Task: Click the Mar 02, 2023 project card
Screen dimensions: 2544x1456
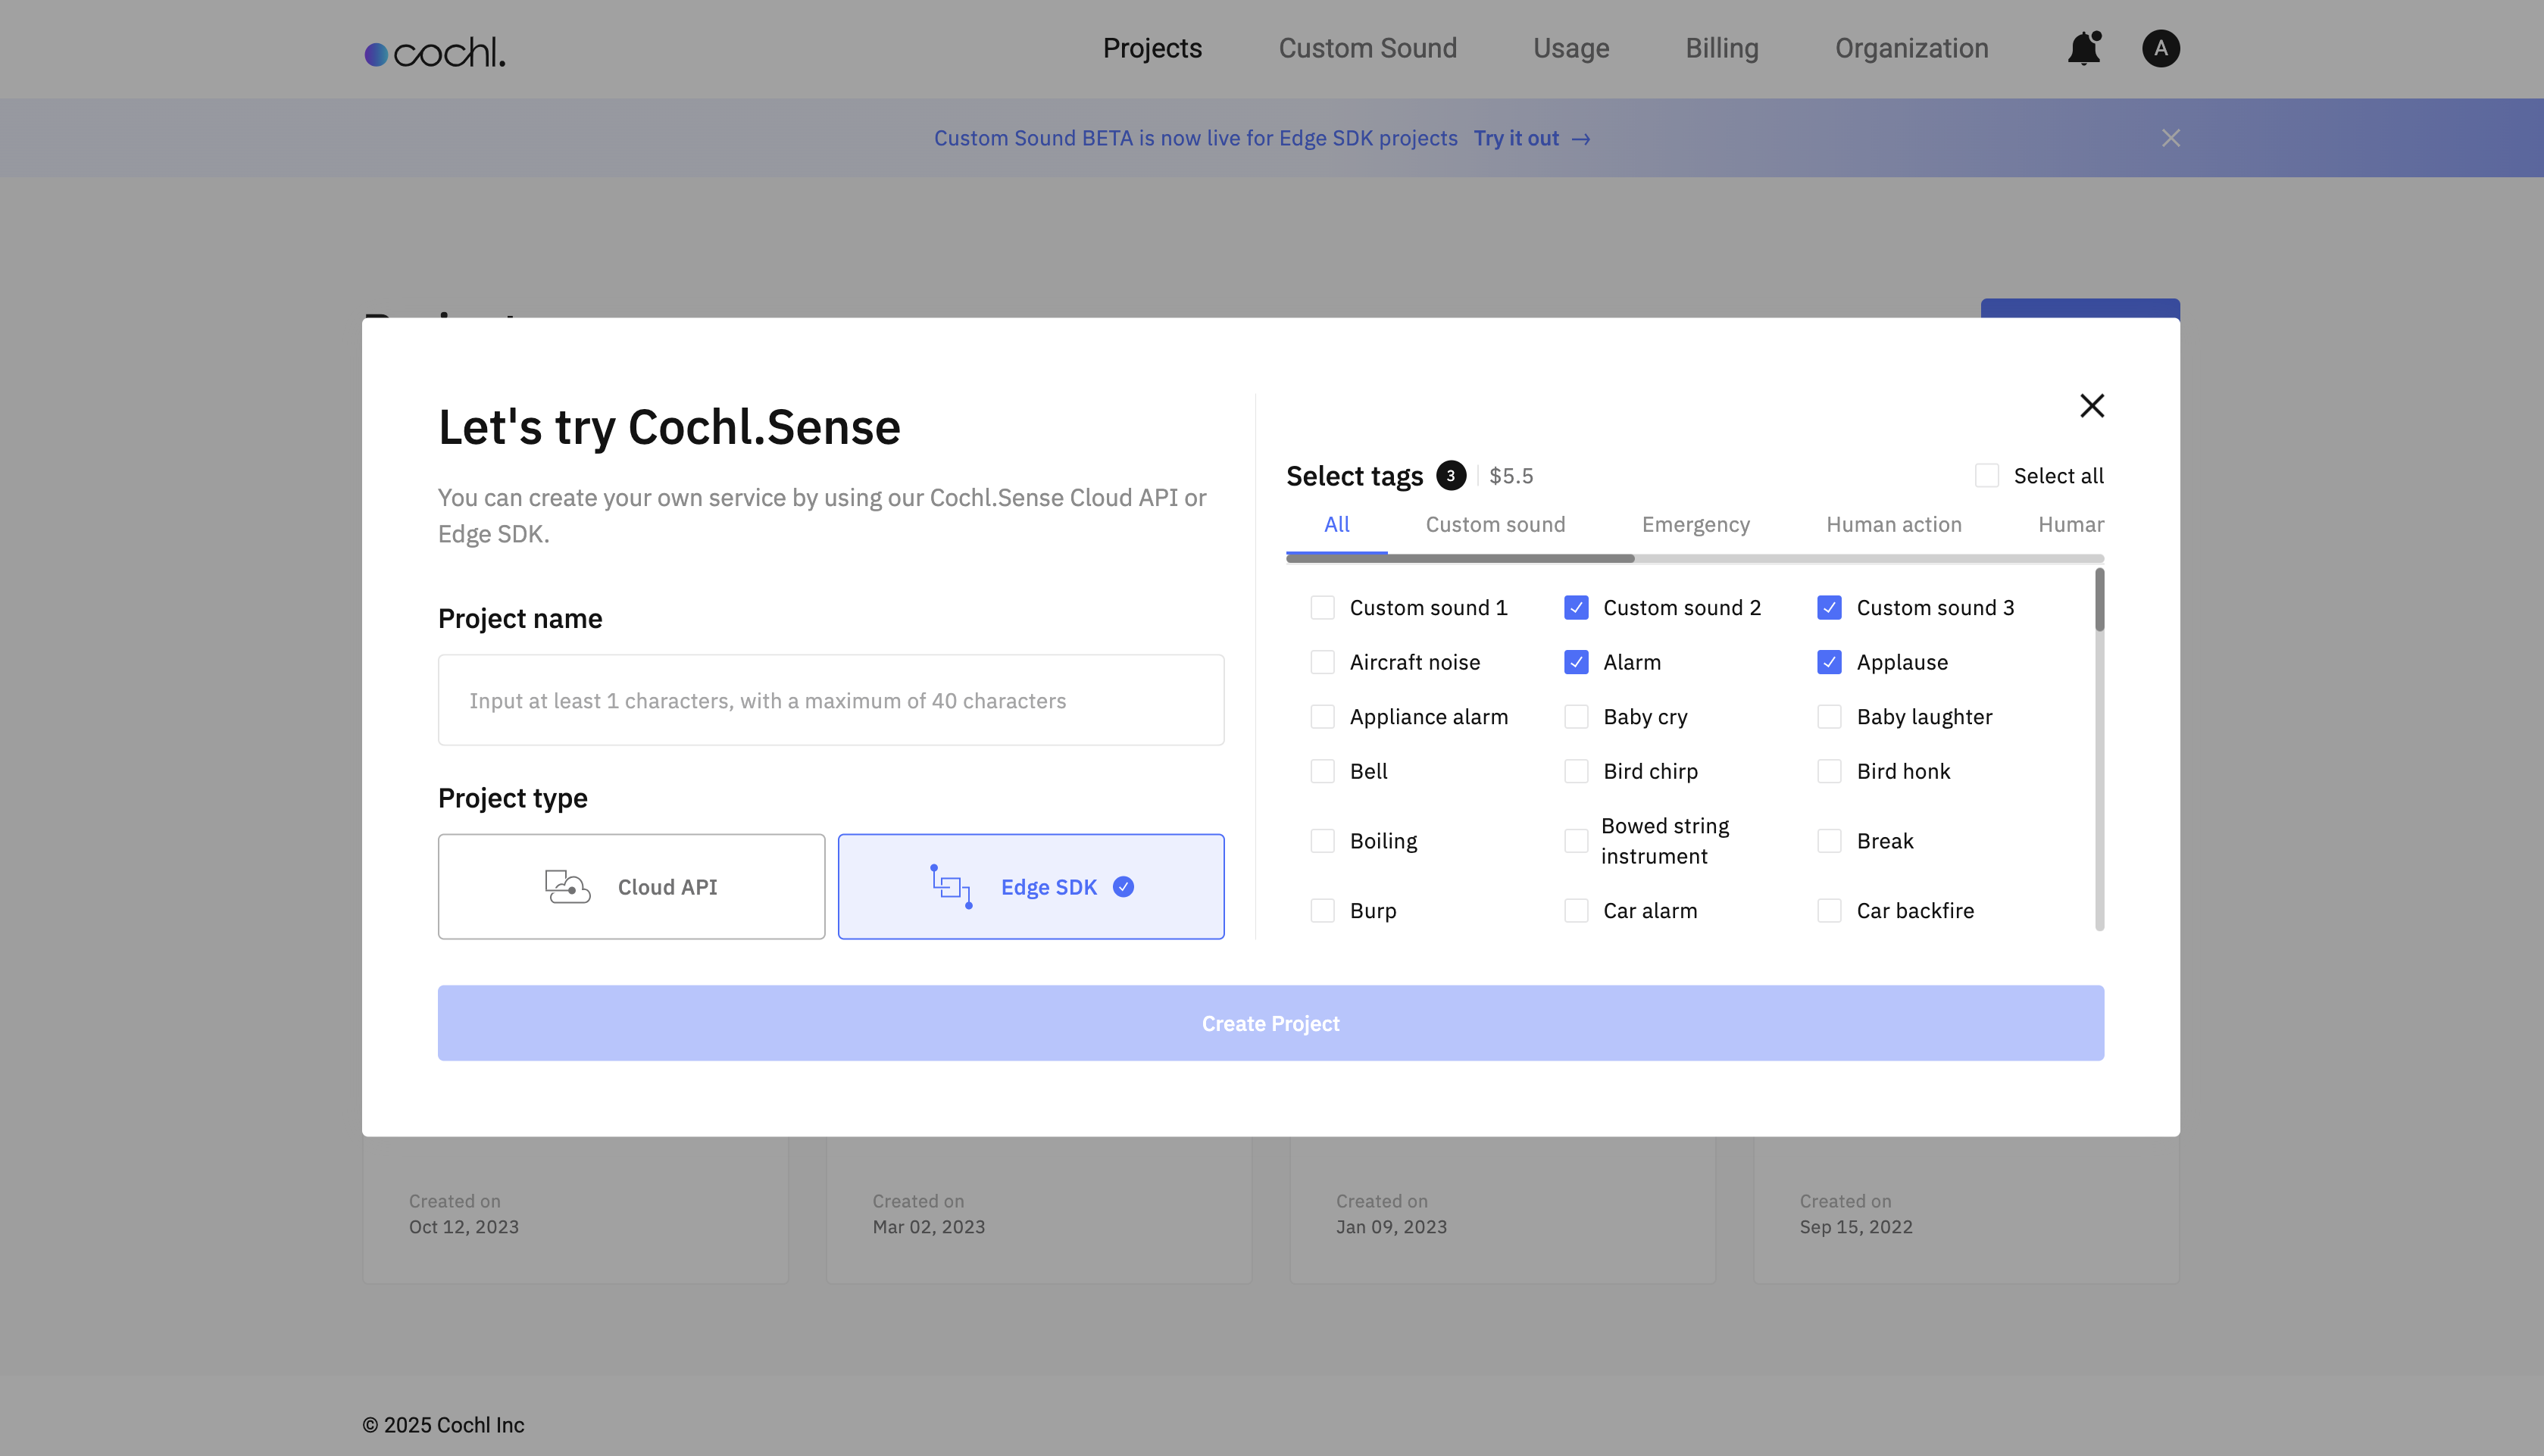Action: pyautogui.click(x=1039, y=1210)
